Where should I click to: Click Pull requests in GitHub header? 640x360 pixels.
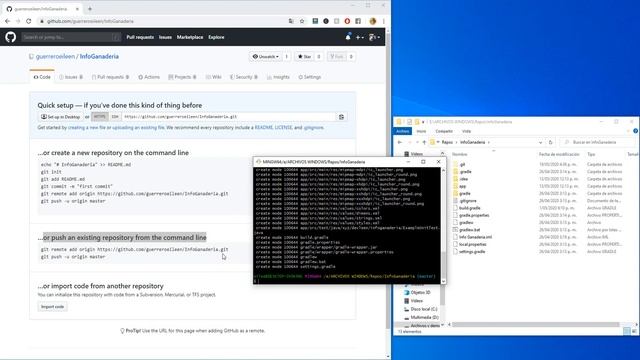point(140,37)
